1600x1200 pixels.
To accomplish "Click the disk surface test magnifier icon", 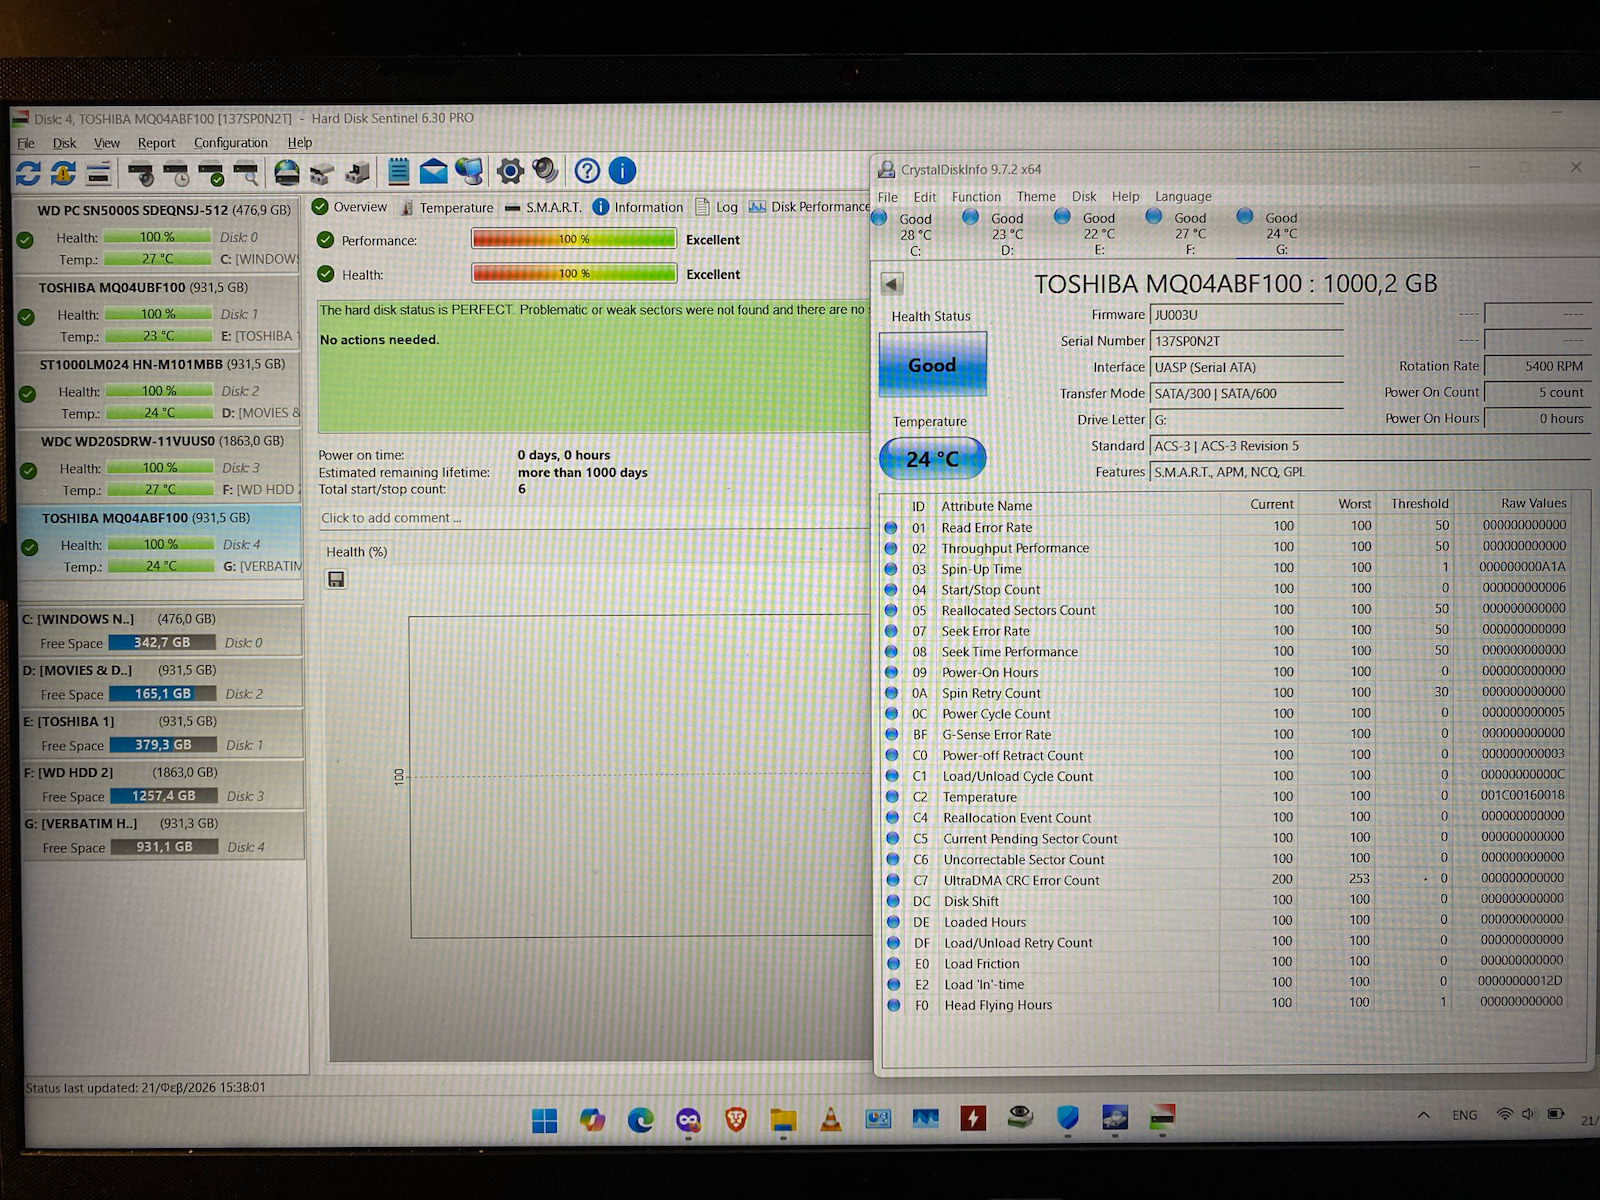I will pos(246,174).
